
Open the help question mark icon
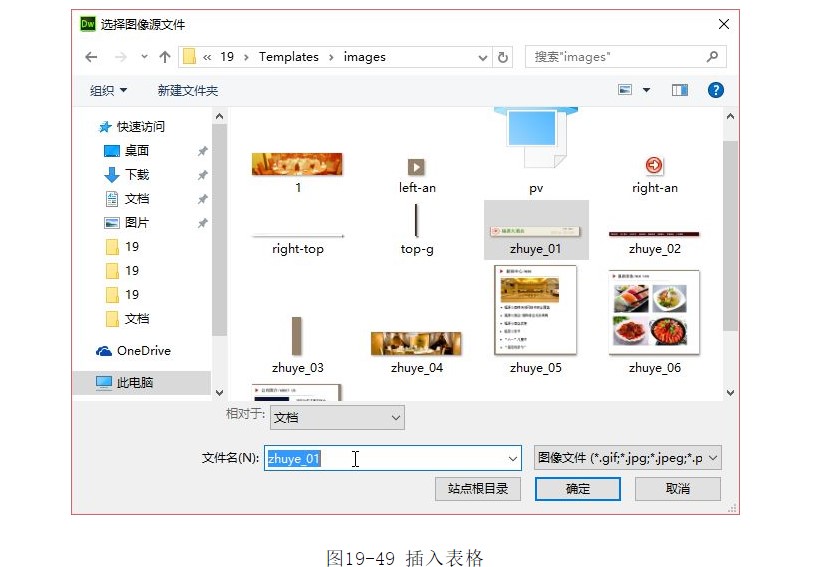(715, 90)
